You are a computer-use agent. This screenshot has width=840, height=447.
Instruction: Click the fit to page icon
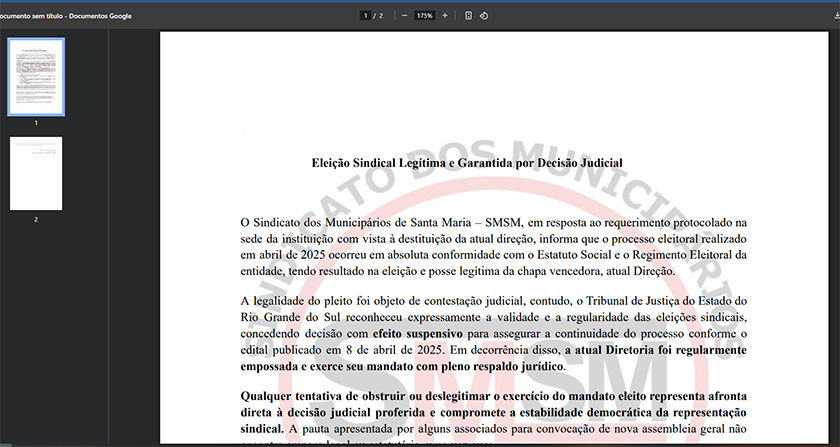point(468,16)
